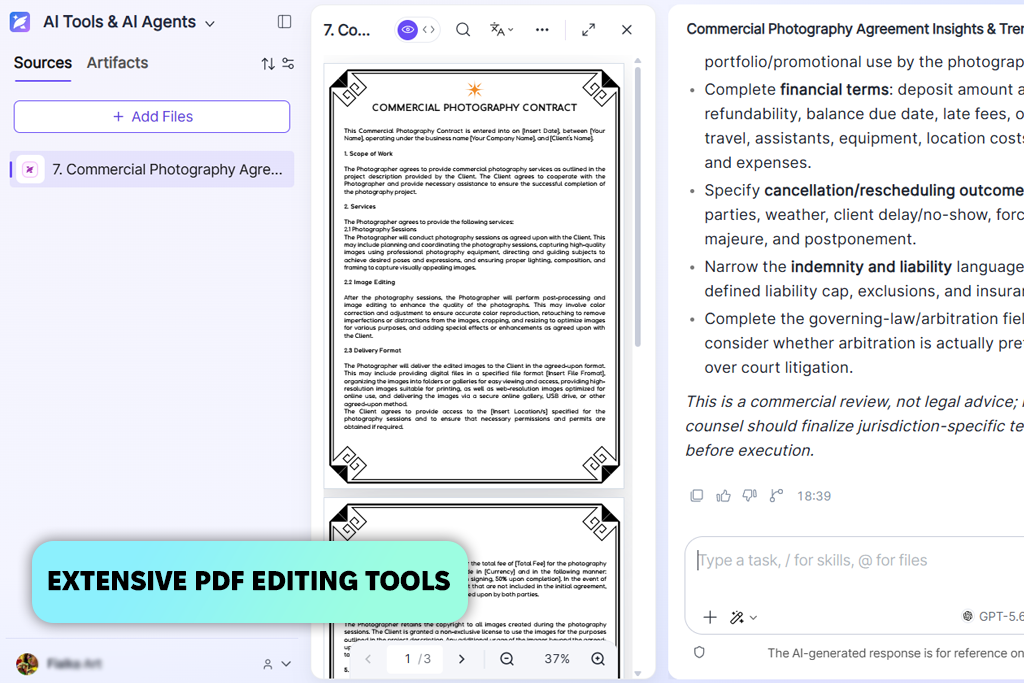The image size is (1024, 683).
Task: Click the PDF file icon in sources
Action: (x=30, y=170)
